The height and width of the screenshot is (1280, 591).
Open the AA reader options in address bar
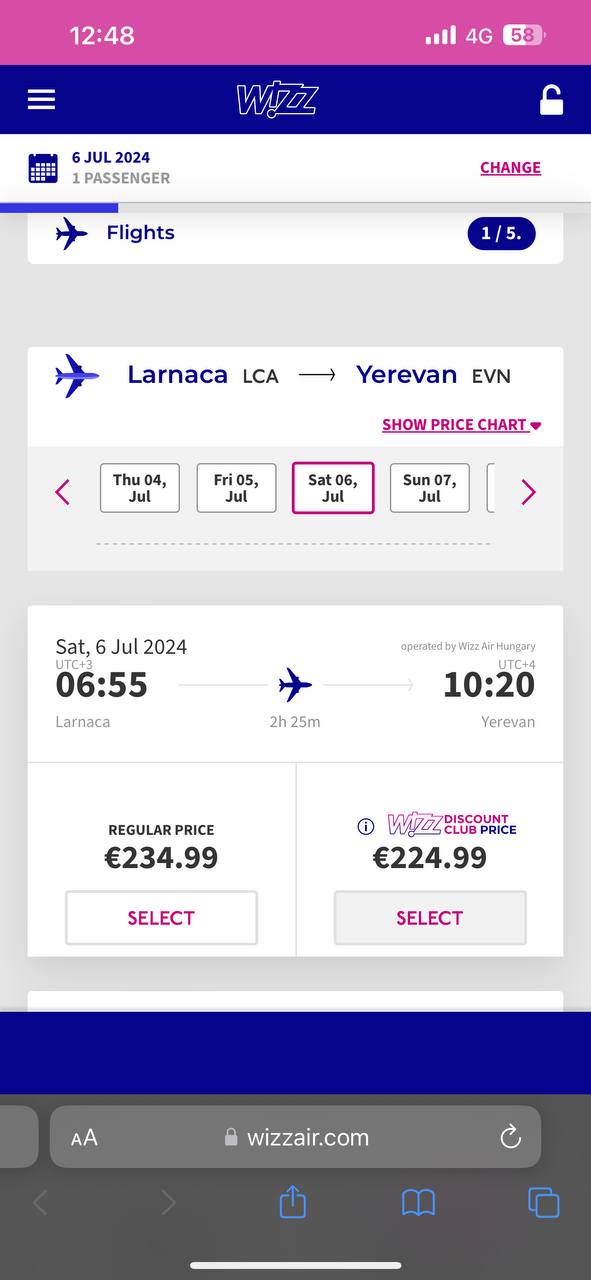tap(84, 1137)
